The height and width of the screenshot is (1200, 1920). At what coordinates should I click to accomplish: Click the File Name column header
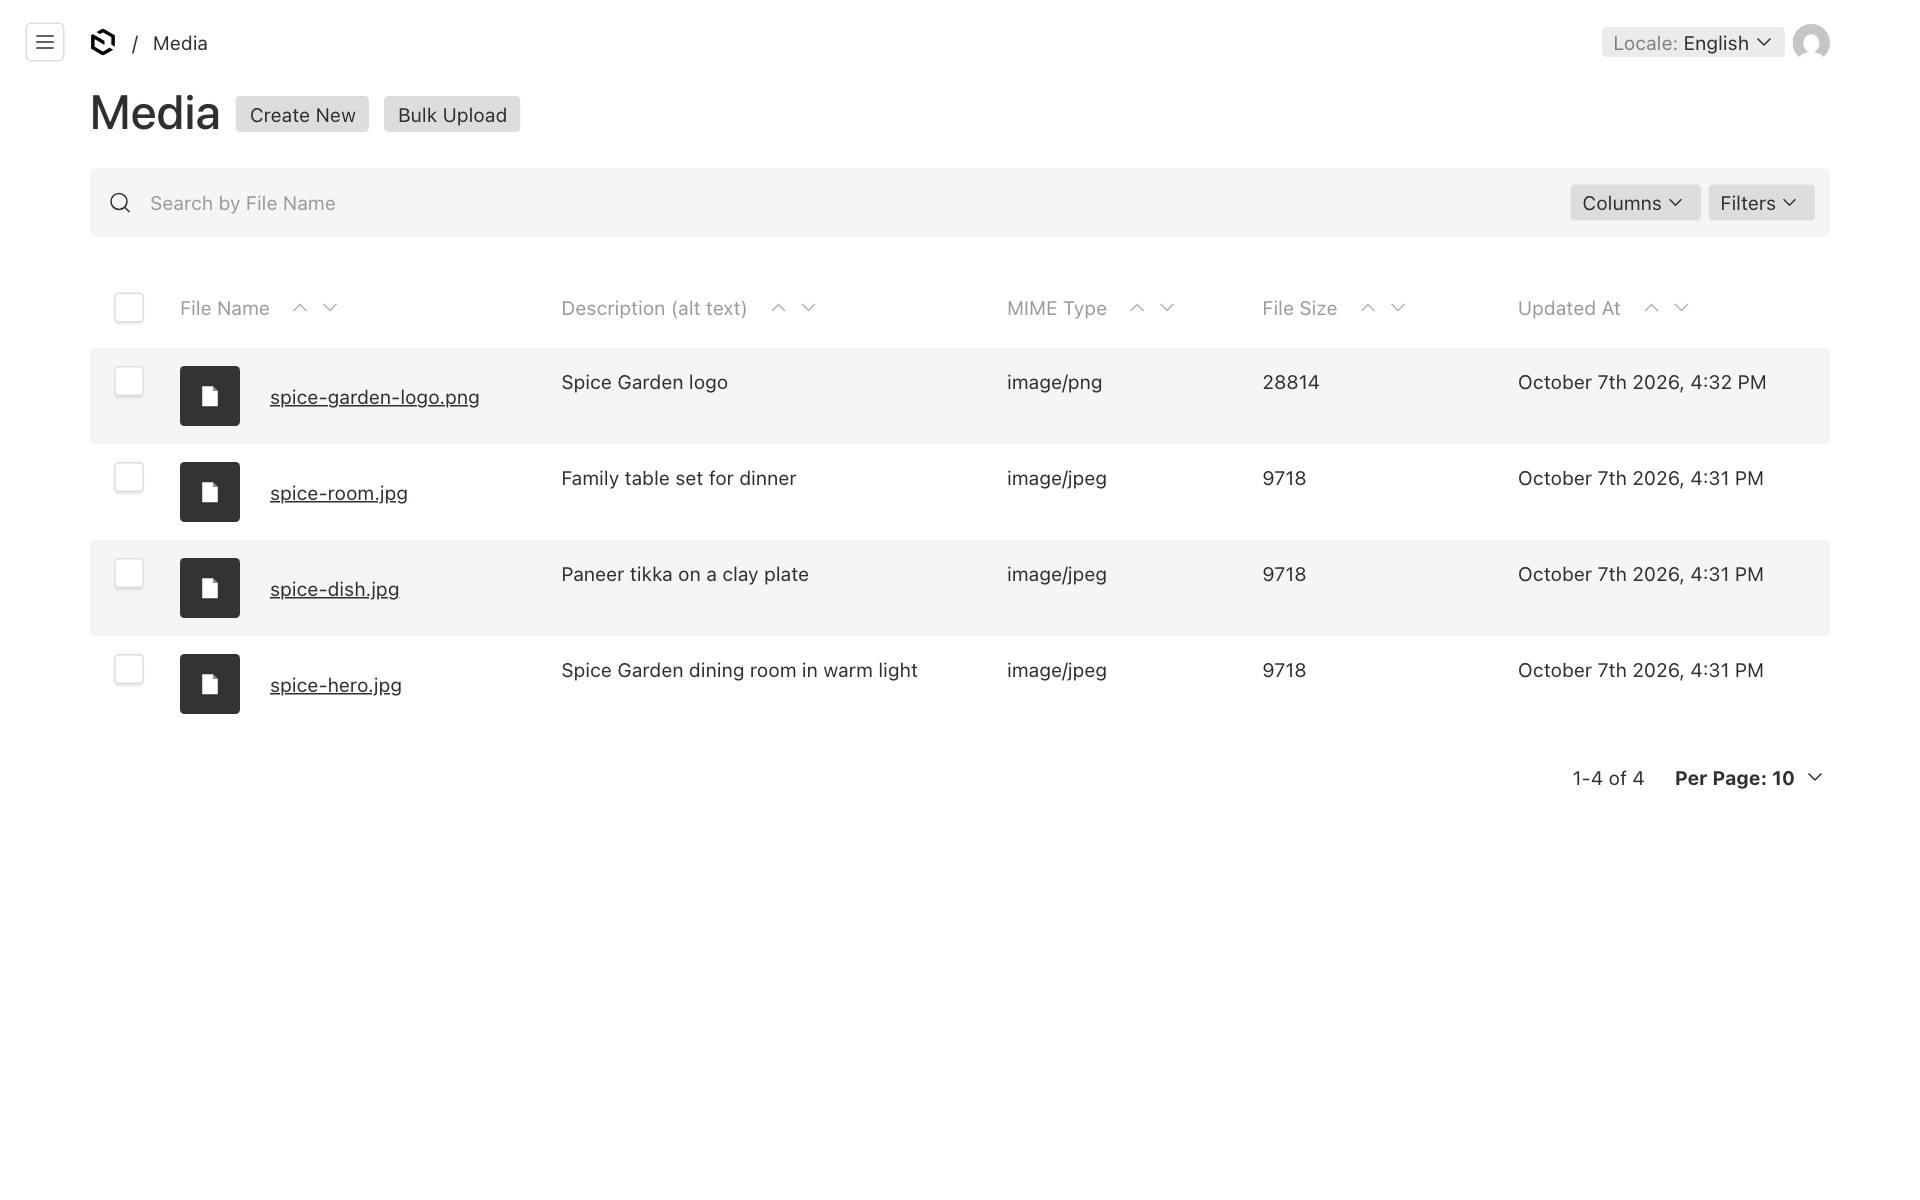coord(225,308)
